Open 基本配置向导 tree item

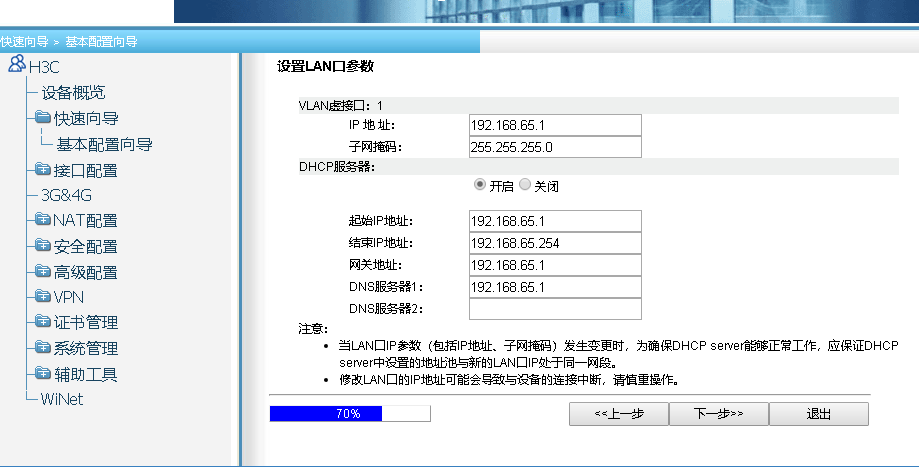point(104,144)
